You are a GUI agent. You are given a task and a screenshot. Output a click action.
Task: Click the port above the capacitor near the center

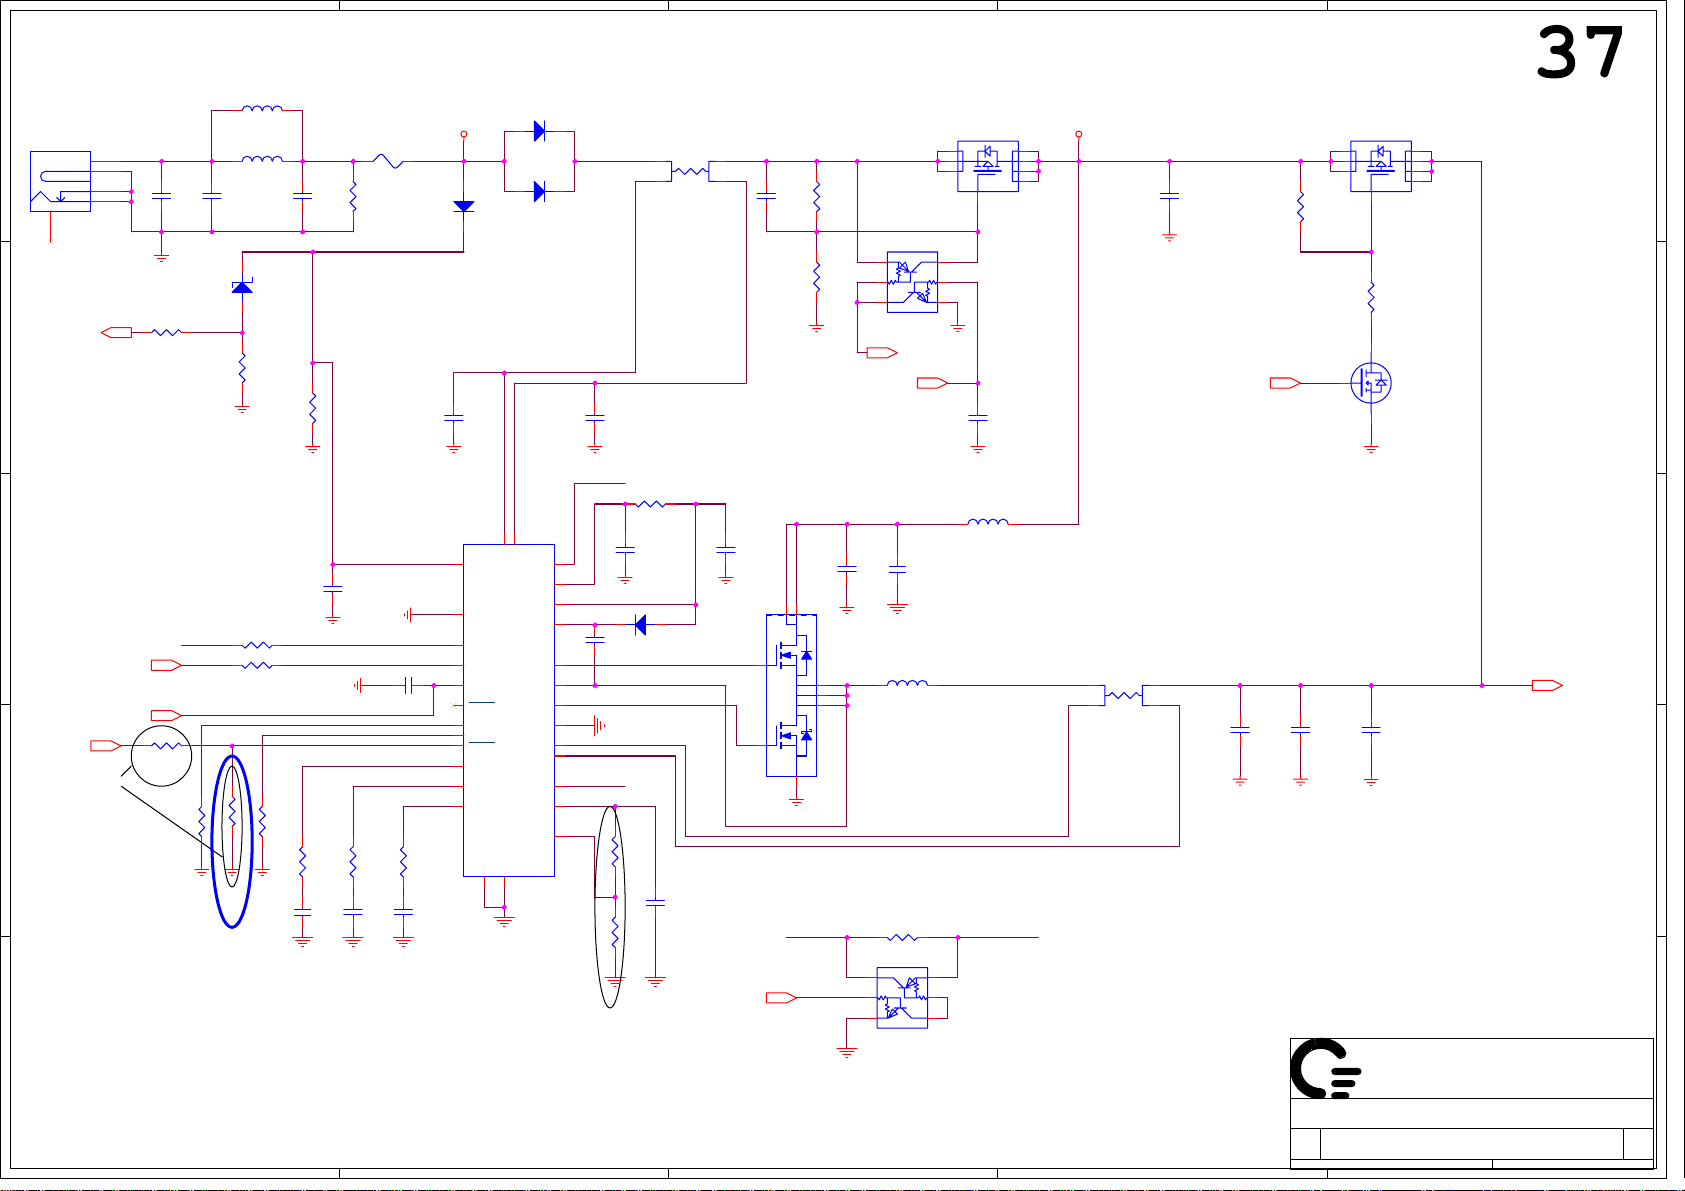tap(932, 383)
